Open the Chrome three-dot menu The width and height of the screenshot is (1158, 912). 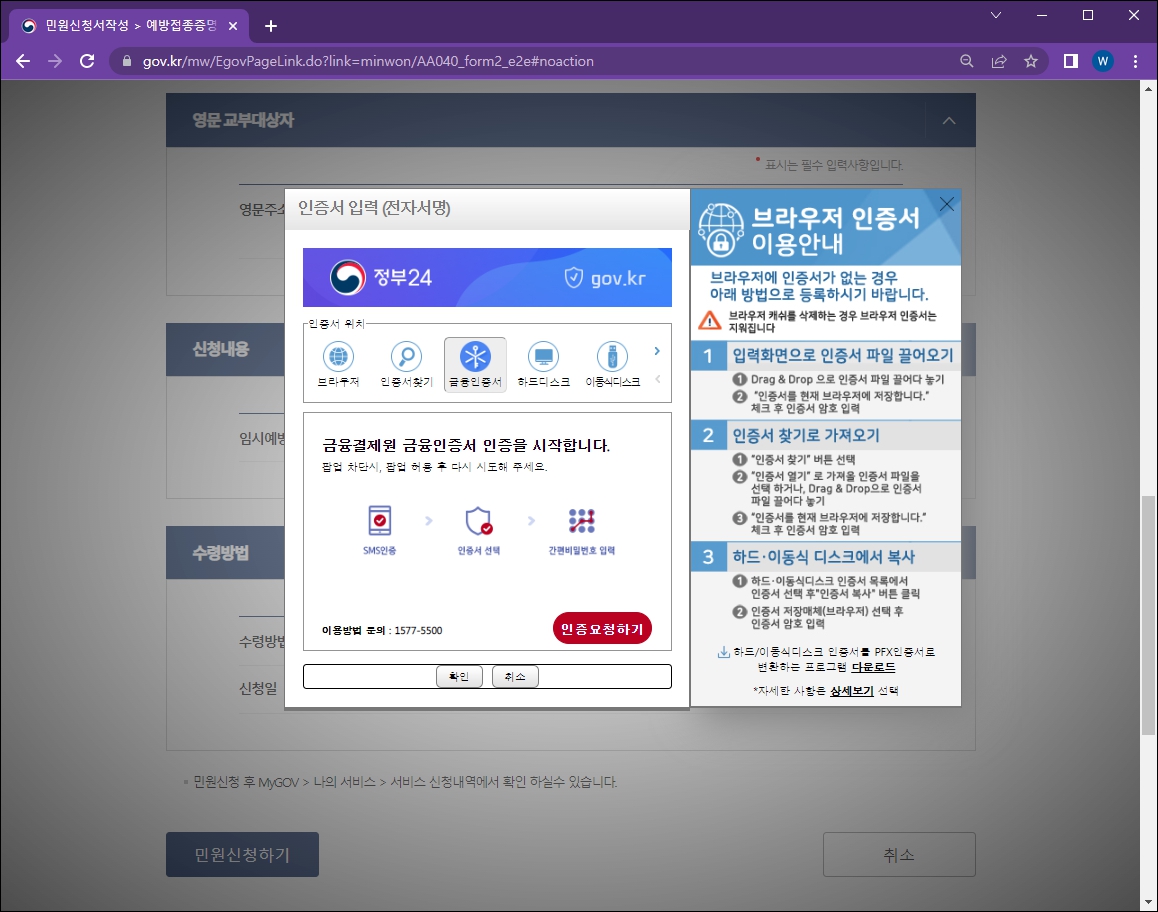tap(1134, 61)
